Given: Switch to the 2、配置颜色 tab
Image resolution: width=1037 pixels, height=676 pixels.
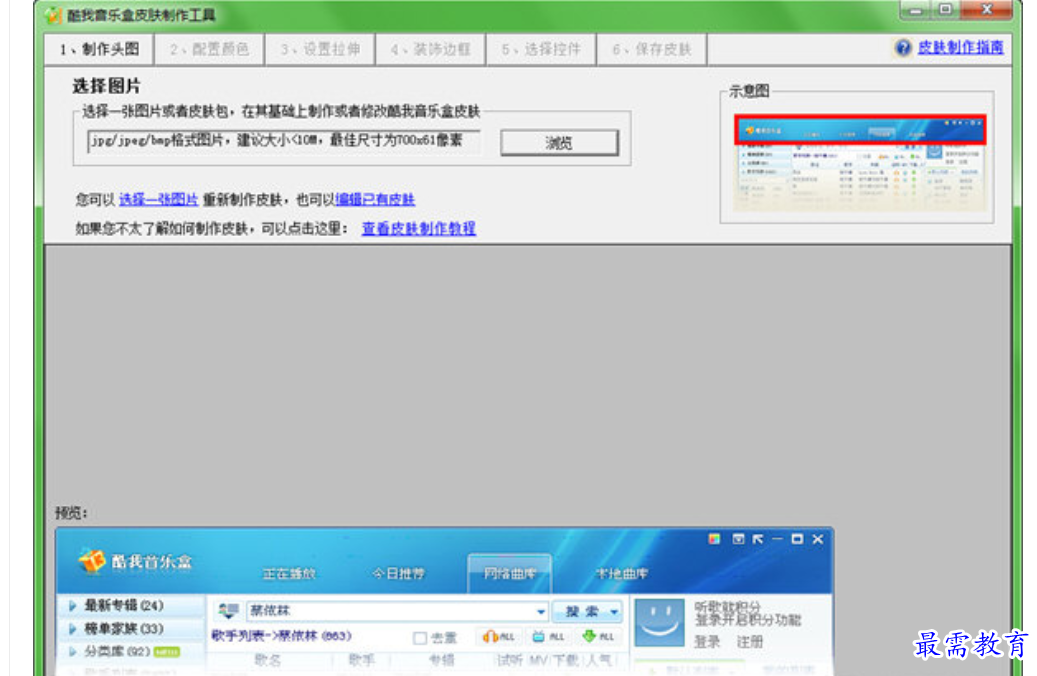Looking at the screenshot, I should tap(209, 50).
